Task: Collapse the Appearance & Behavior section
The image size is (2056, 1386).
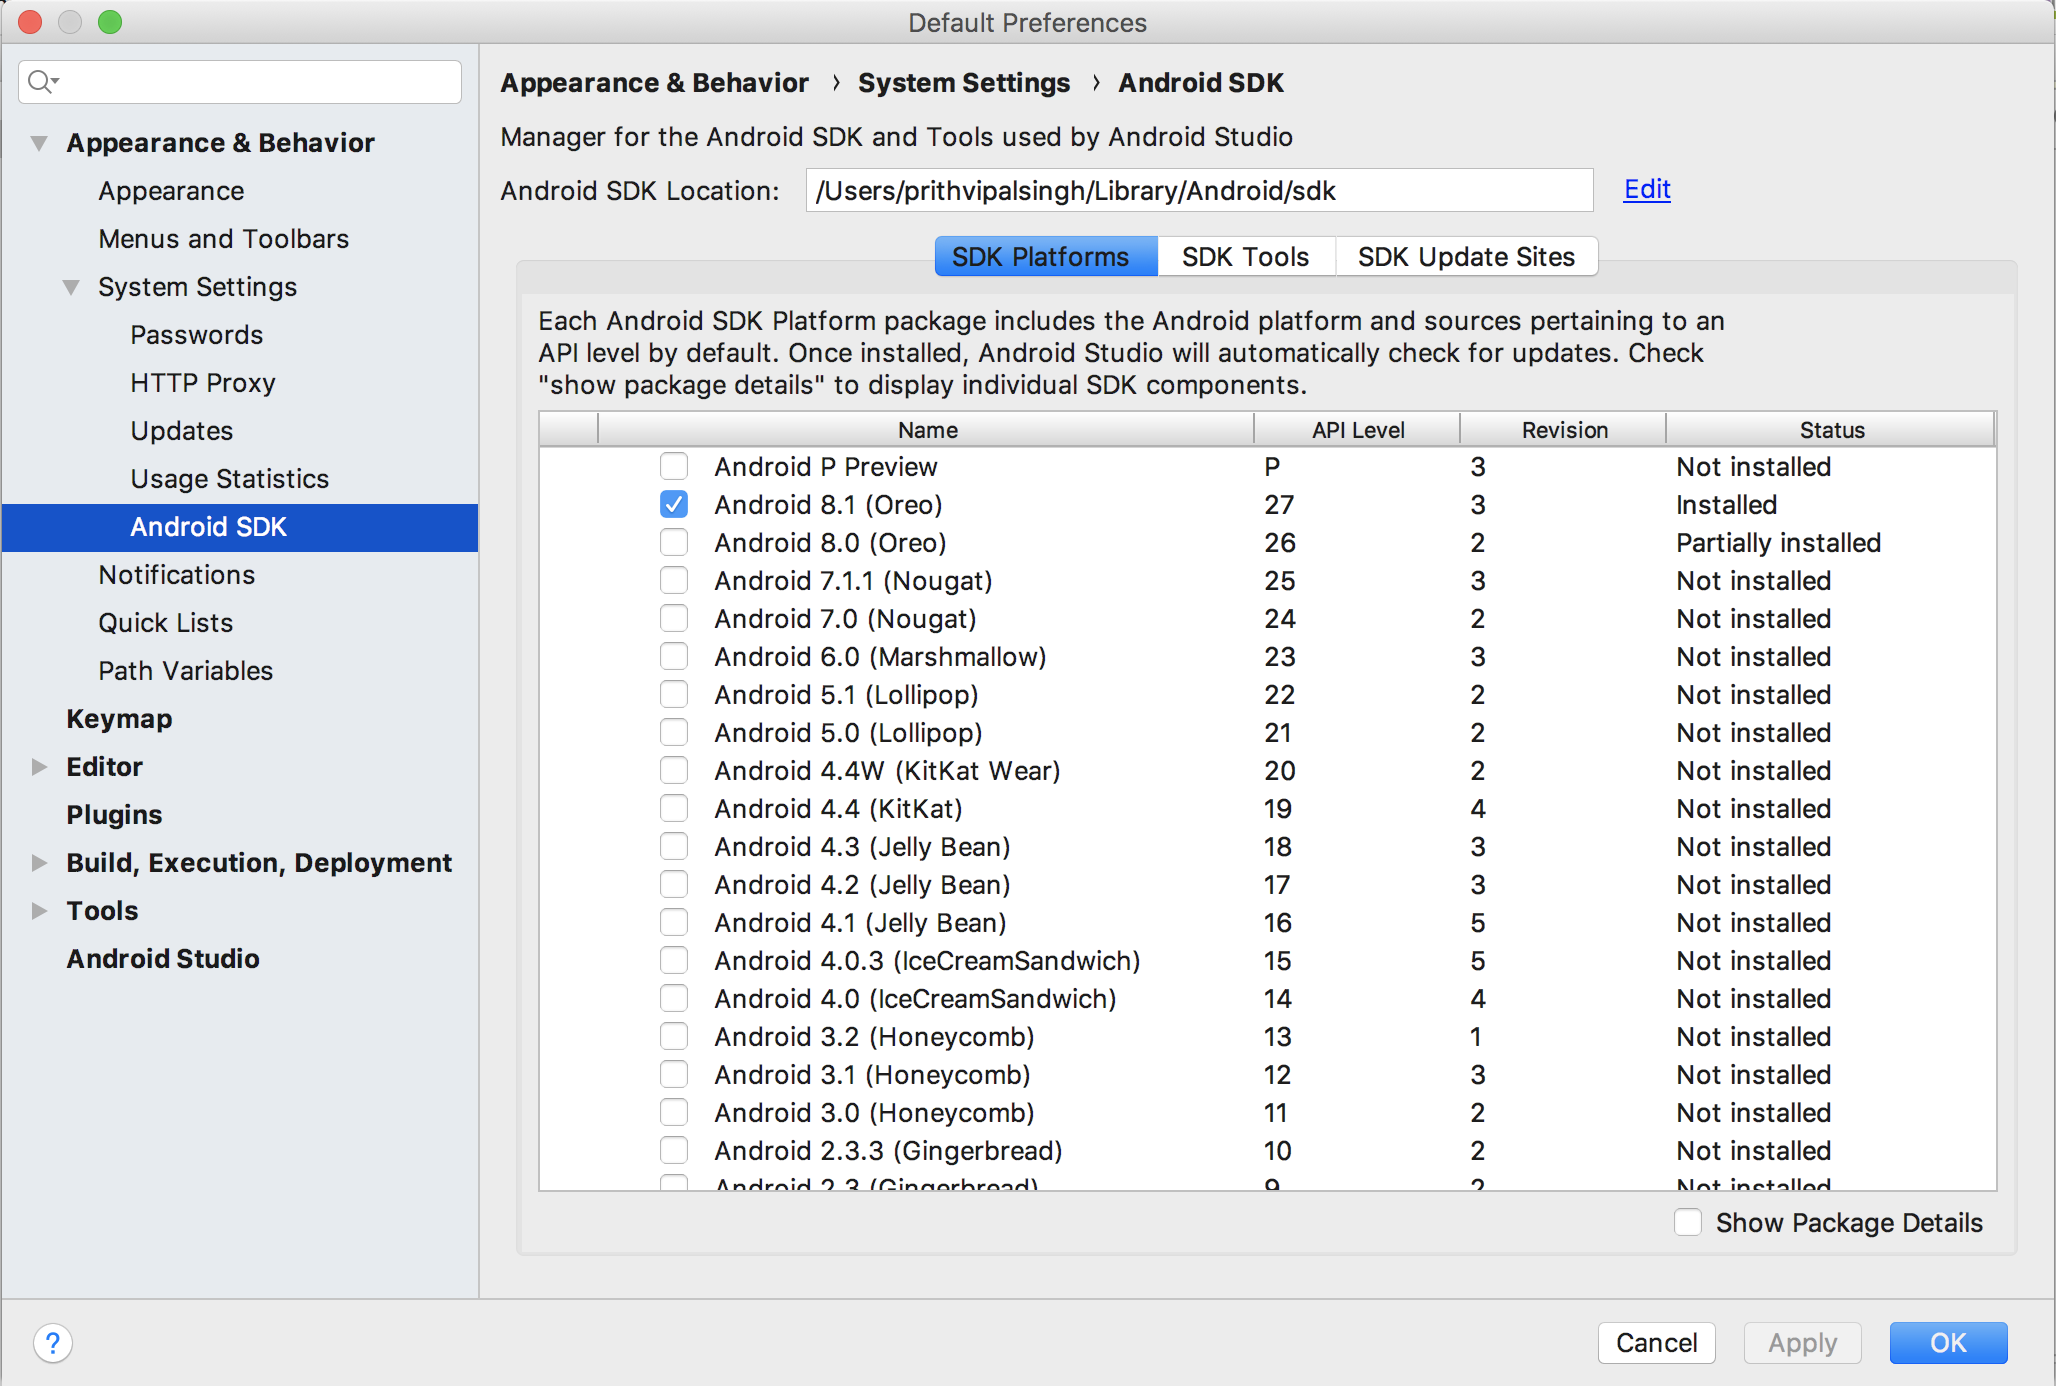Action: (x=39, y=143)
